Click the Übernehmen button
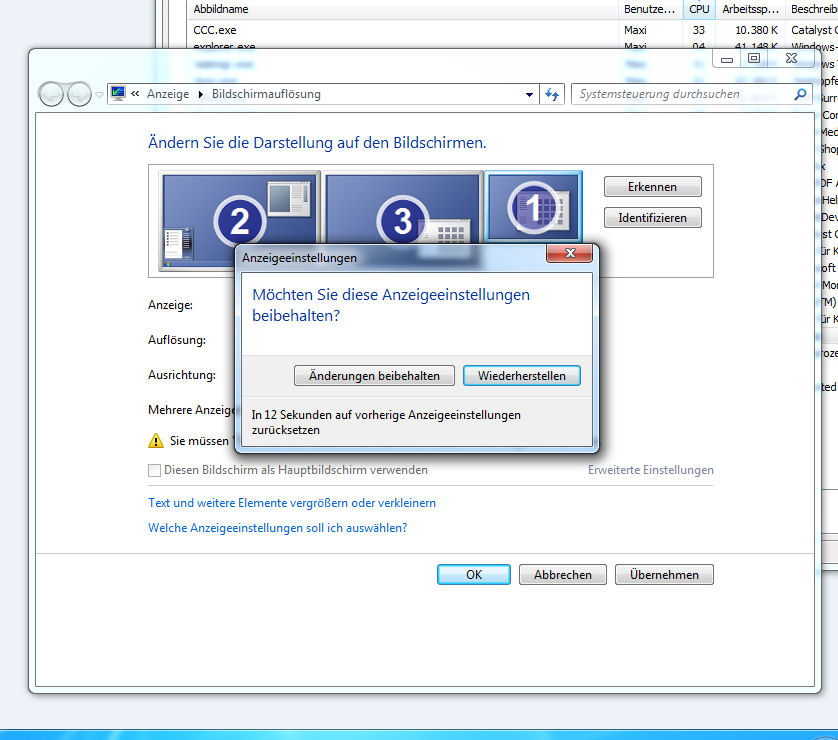Screen dimensions: 838x740 (664, 574)
